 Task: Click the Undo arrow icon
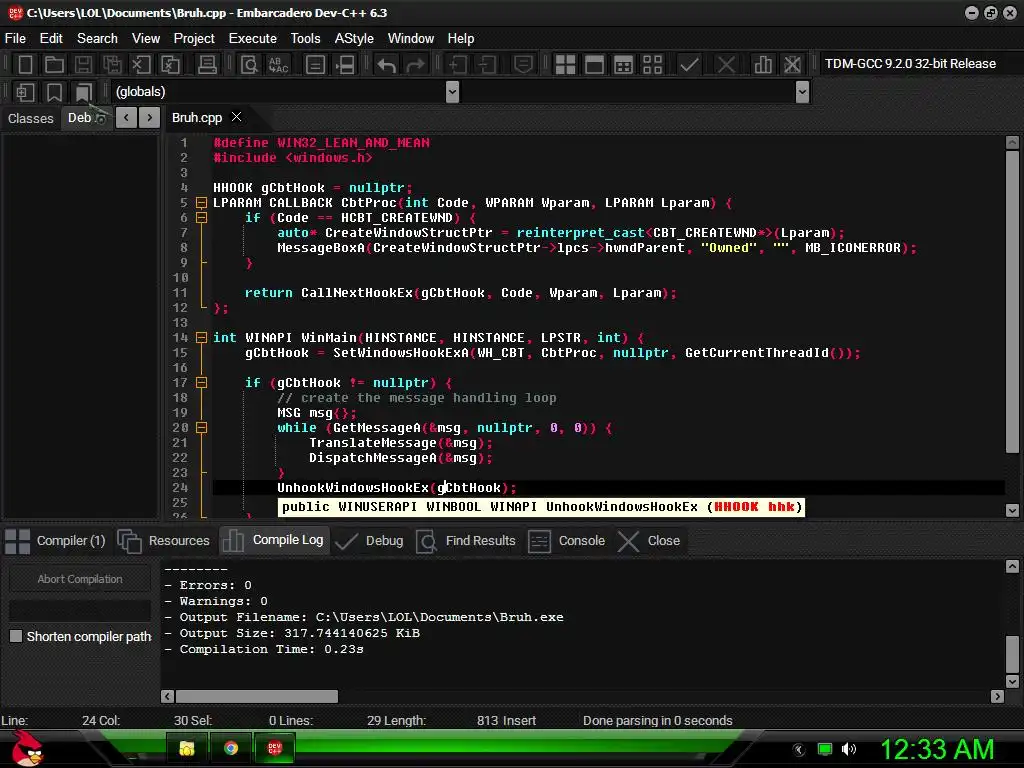(x=386, y=65)
